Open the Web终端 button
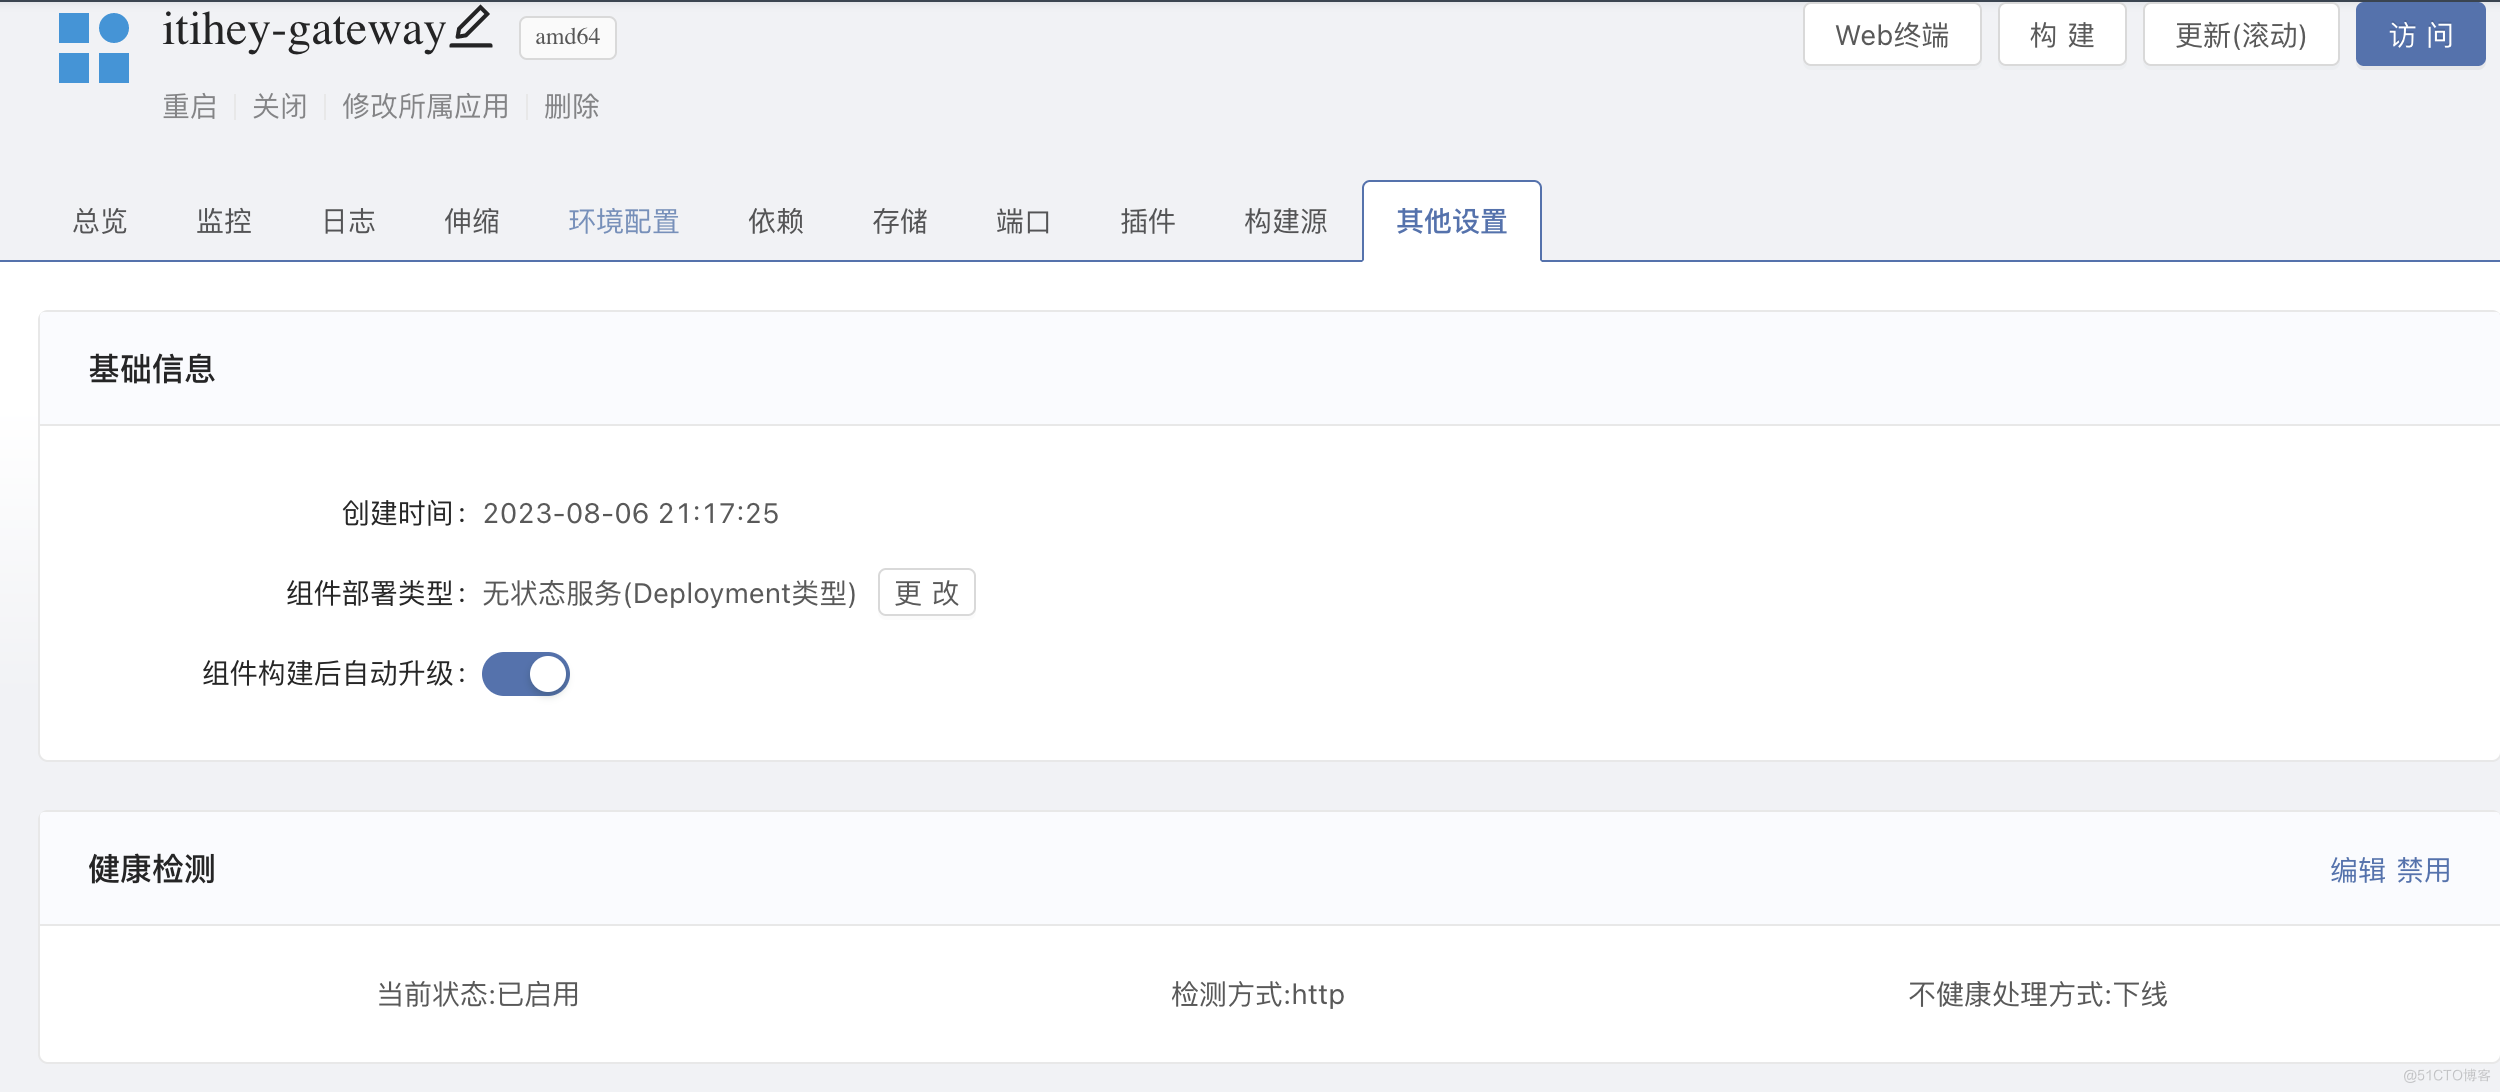This screenshot has height=1092, width=2500. [1892, 35]
